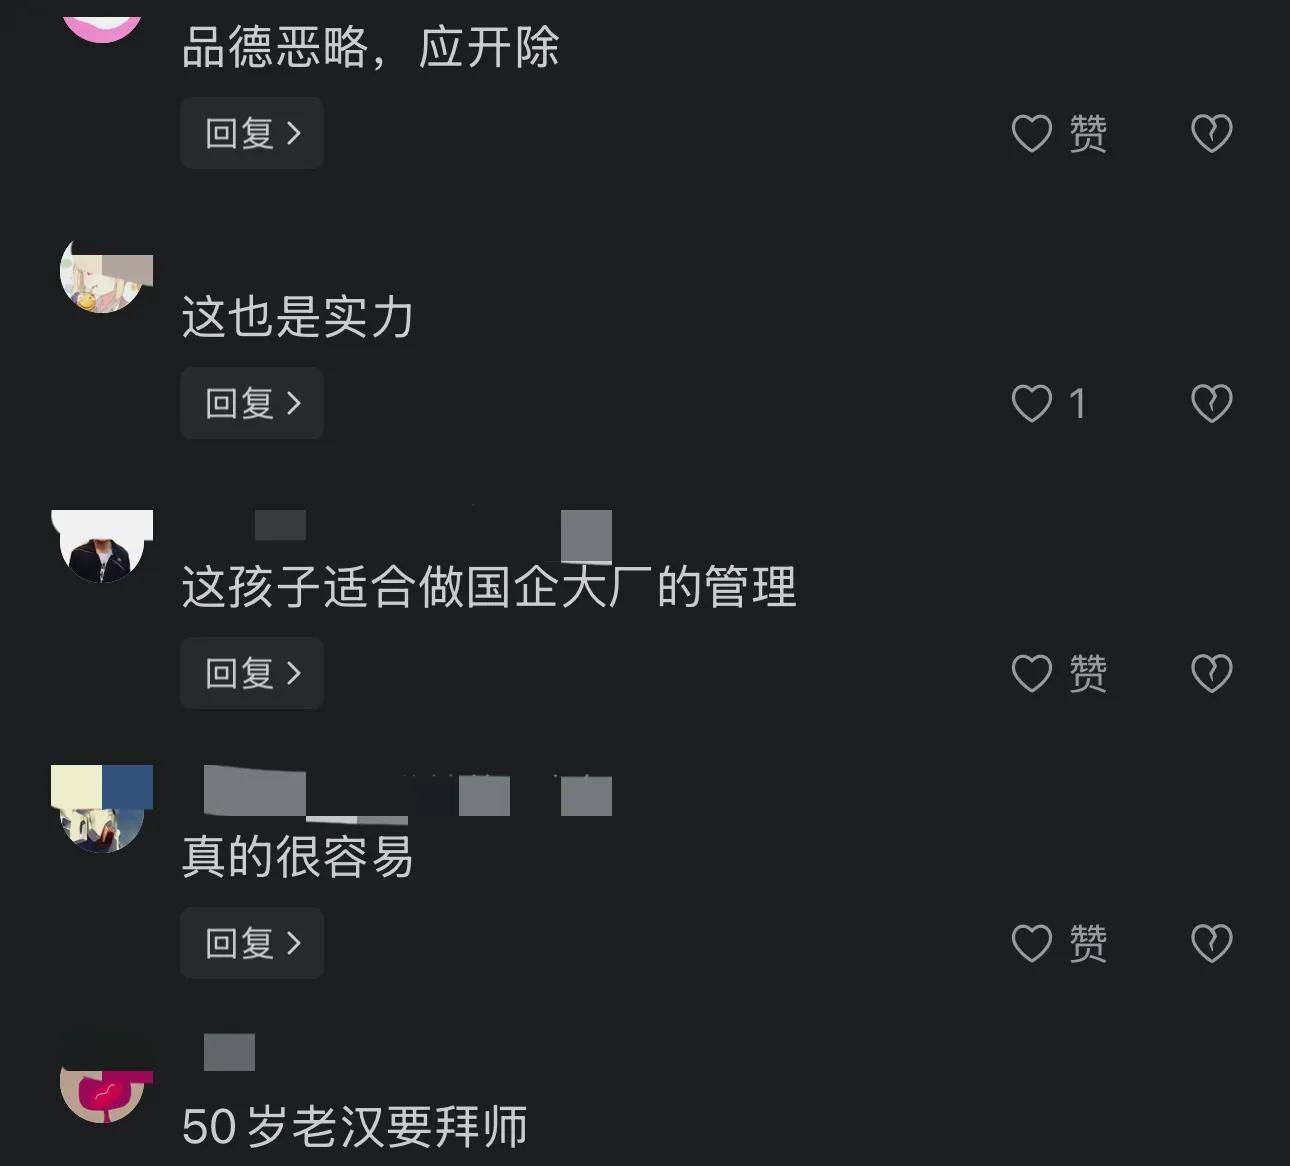Reply to "这也是实力" comment
1290x1166 pixels.
point(252,403)
